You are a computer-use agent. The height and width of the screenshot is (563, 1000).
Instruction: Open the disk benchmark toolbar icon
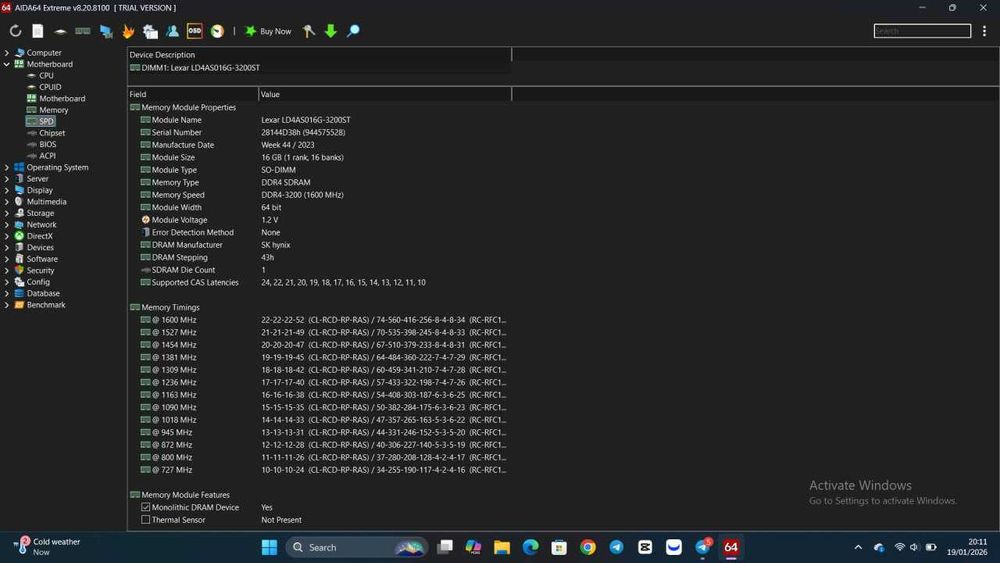(x=60, y=31)
